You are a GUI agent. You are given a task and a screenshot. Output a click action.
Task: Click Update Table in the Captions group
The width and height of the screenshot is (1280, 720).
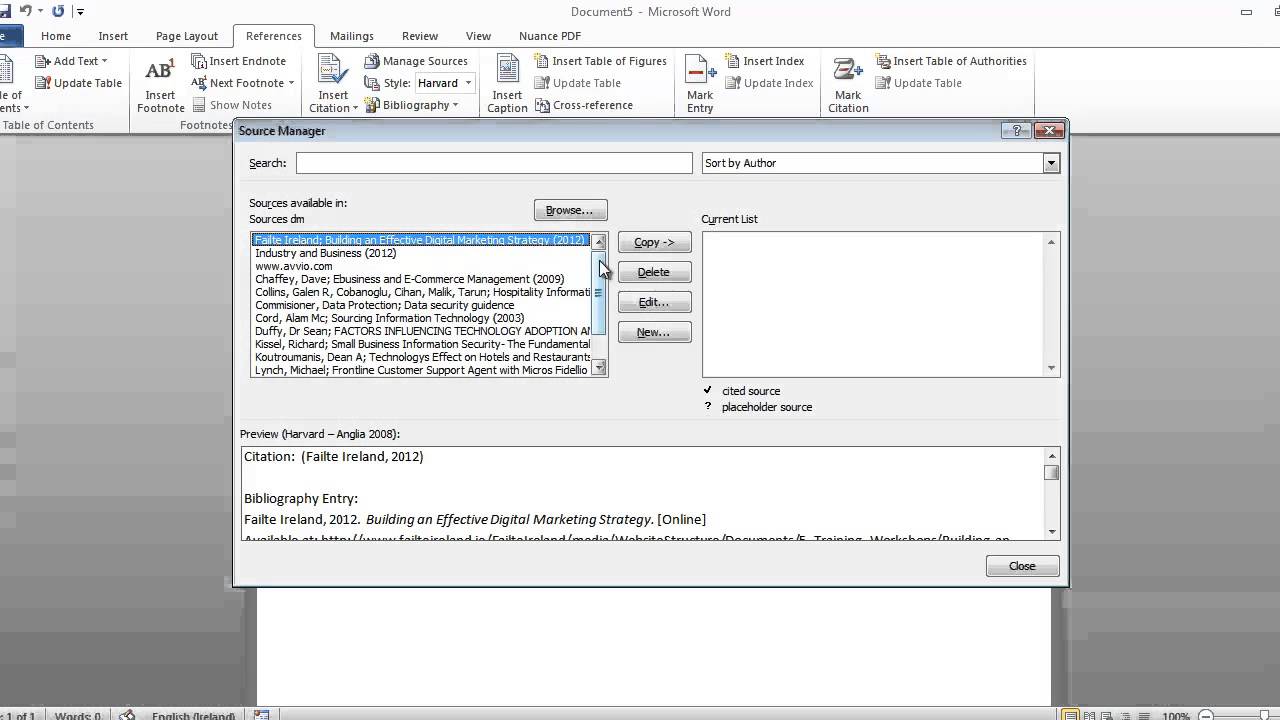point(578,83)
